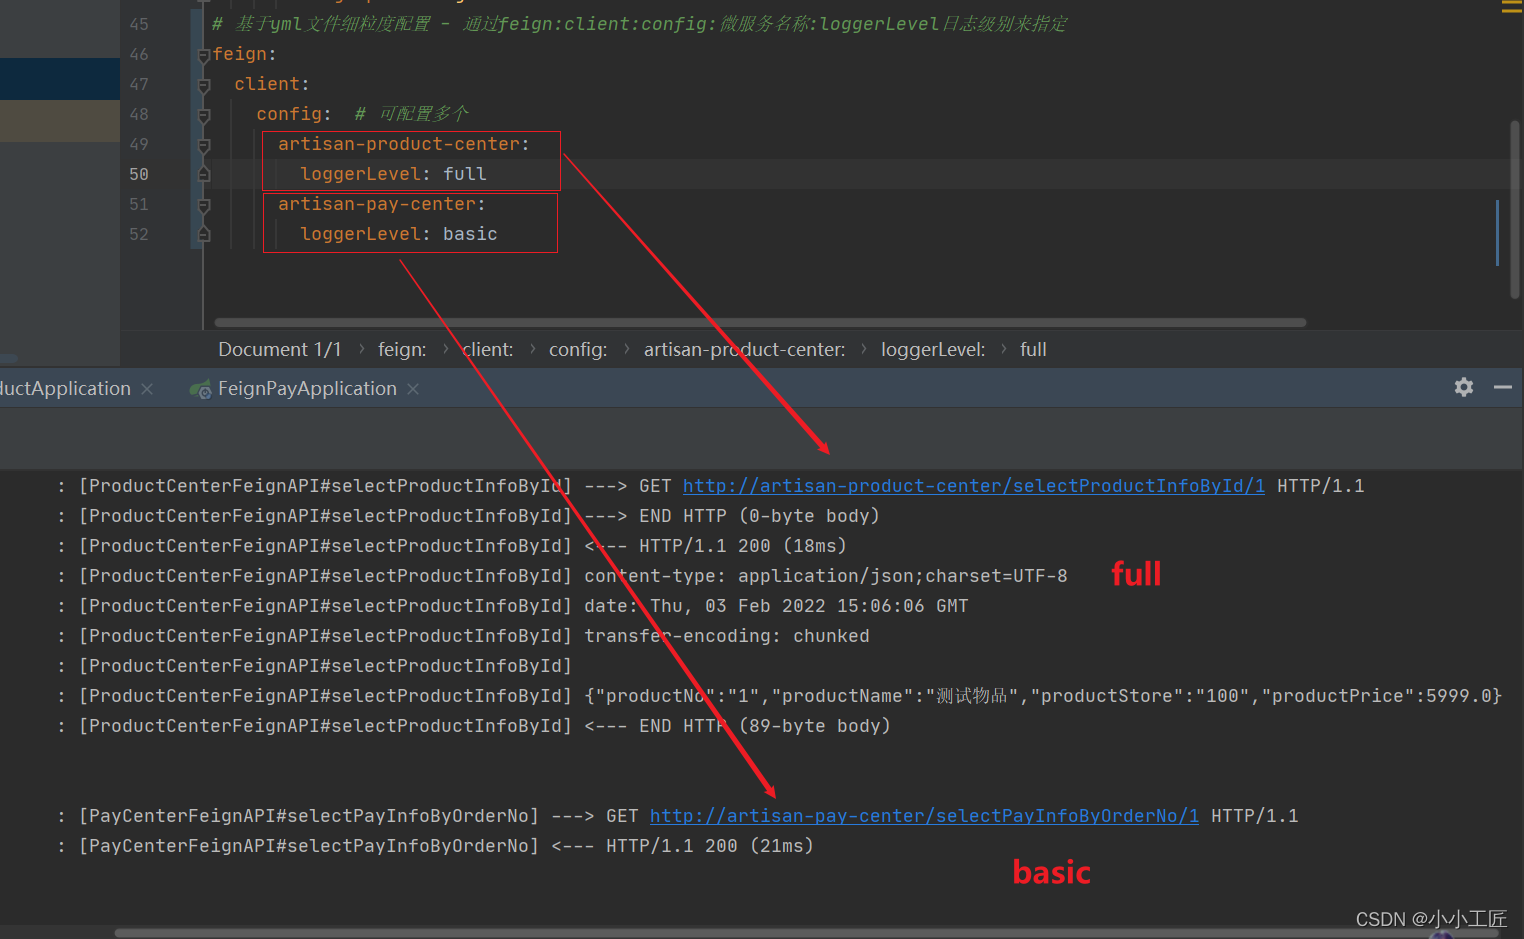The height and width of the screenshot is (939, 1524).
Task: Fold artisan-pay-center block at line 51
Action: click(204, 205)
